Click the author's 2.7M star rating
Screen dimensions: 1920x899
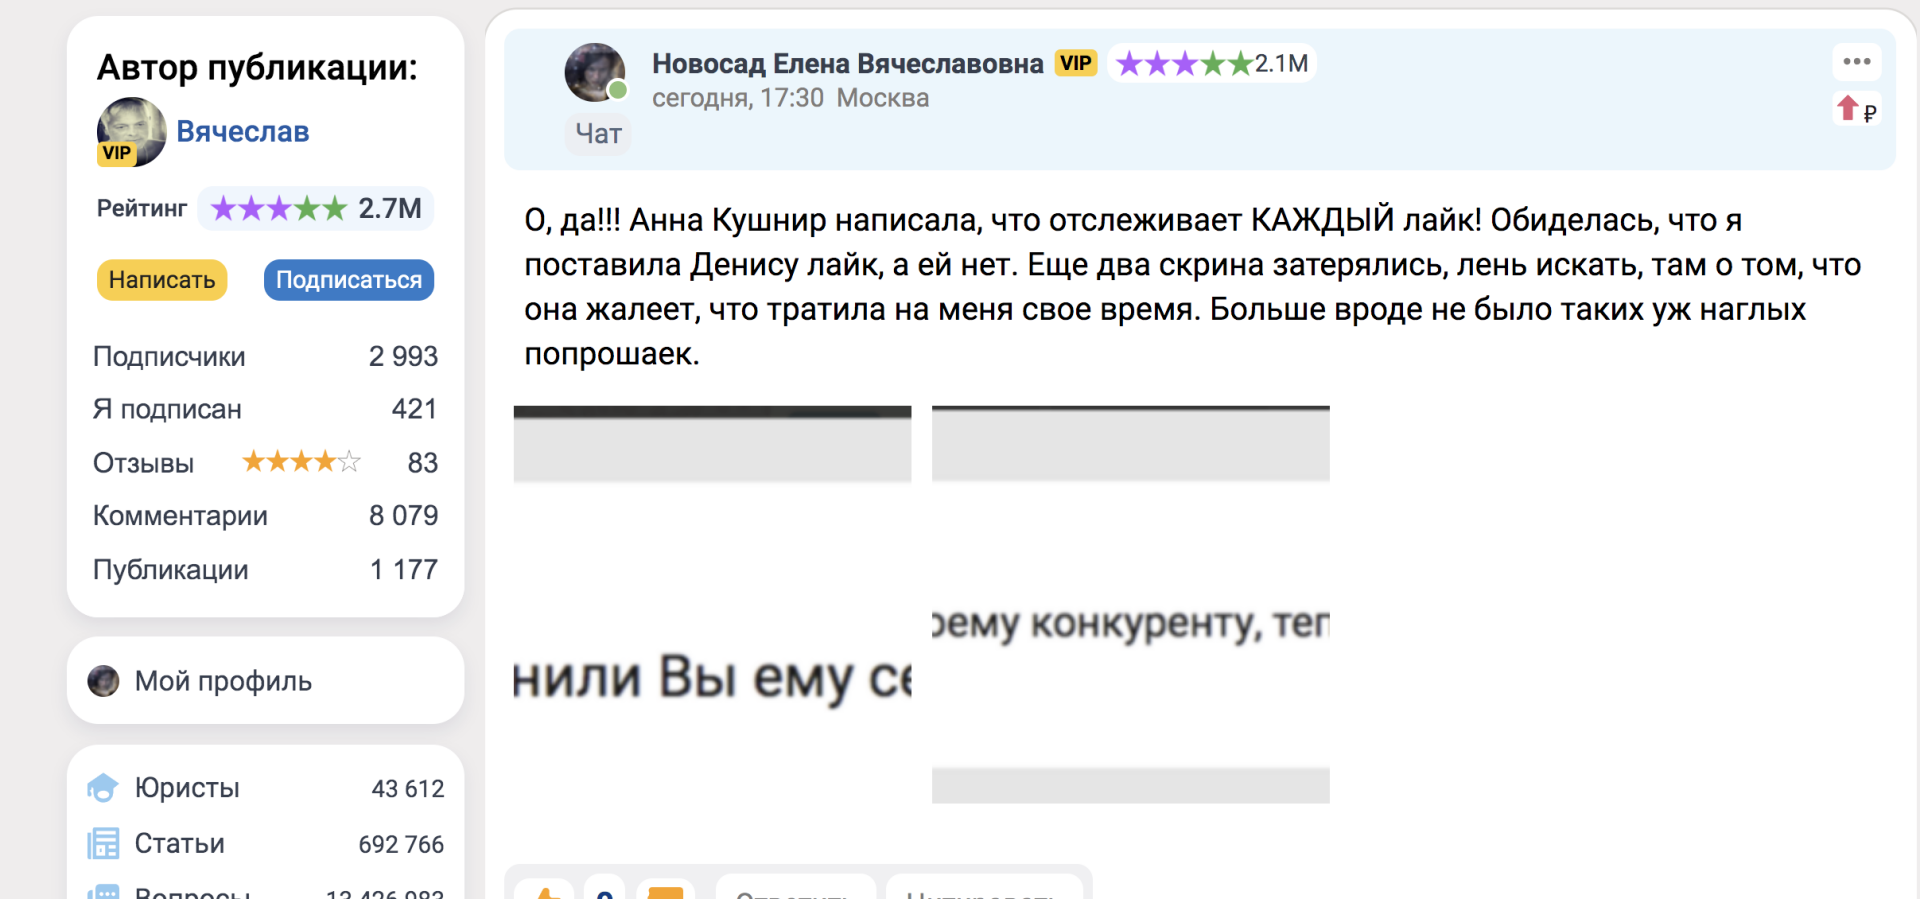click(315, 208)
